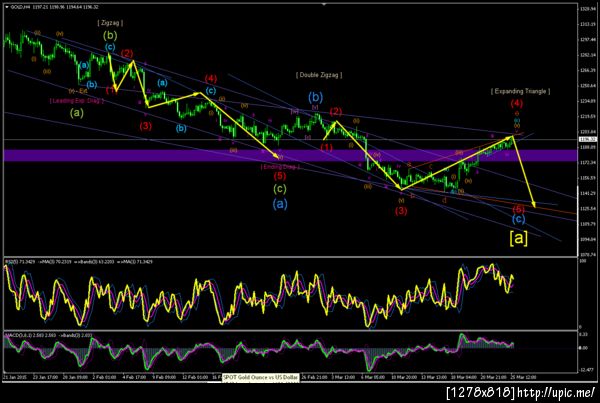Click the '26 Feb 21:00' time axis label
Image resolution: width=600 pixels, height=403 pixels.
[x=314, y=377]
